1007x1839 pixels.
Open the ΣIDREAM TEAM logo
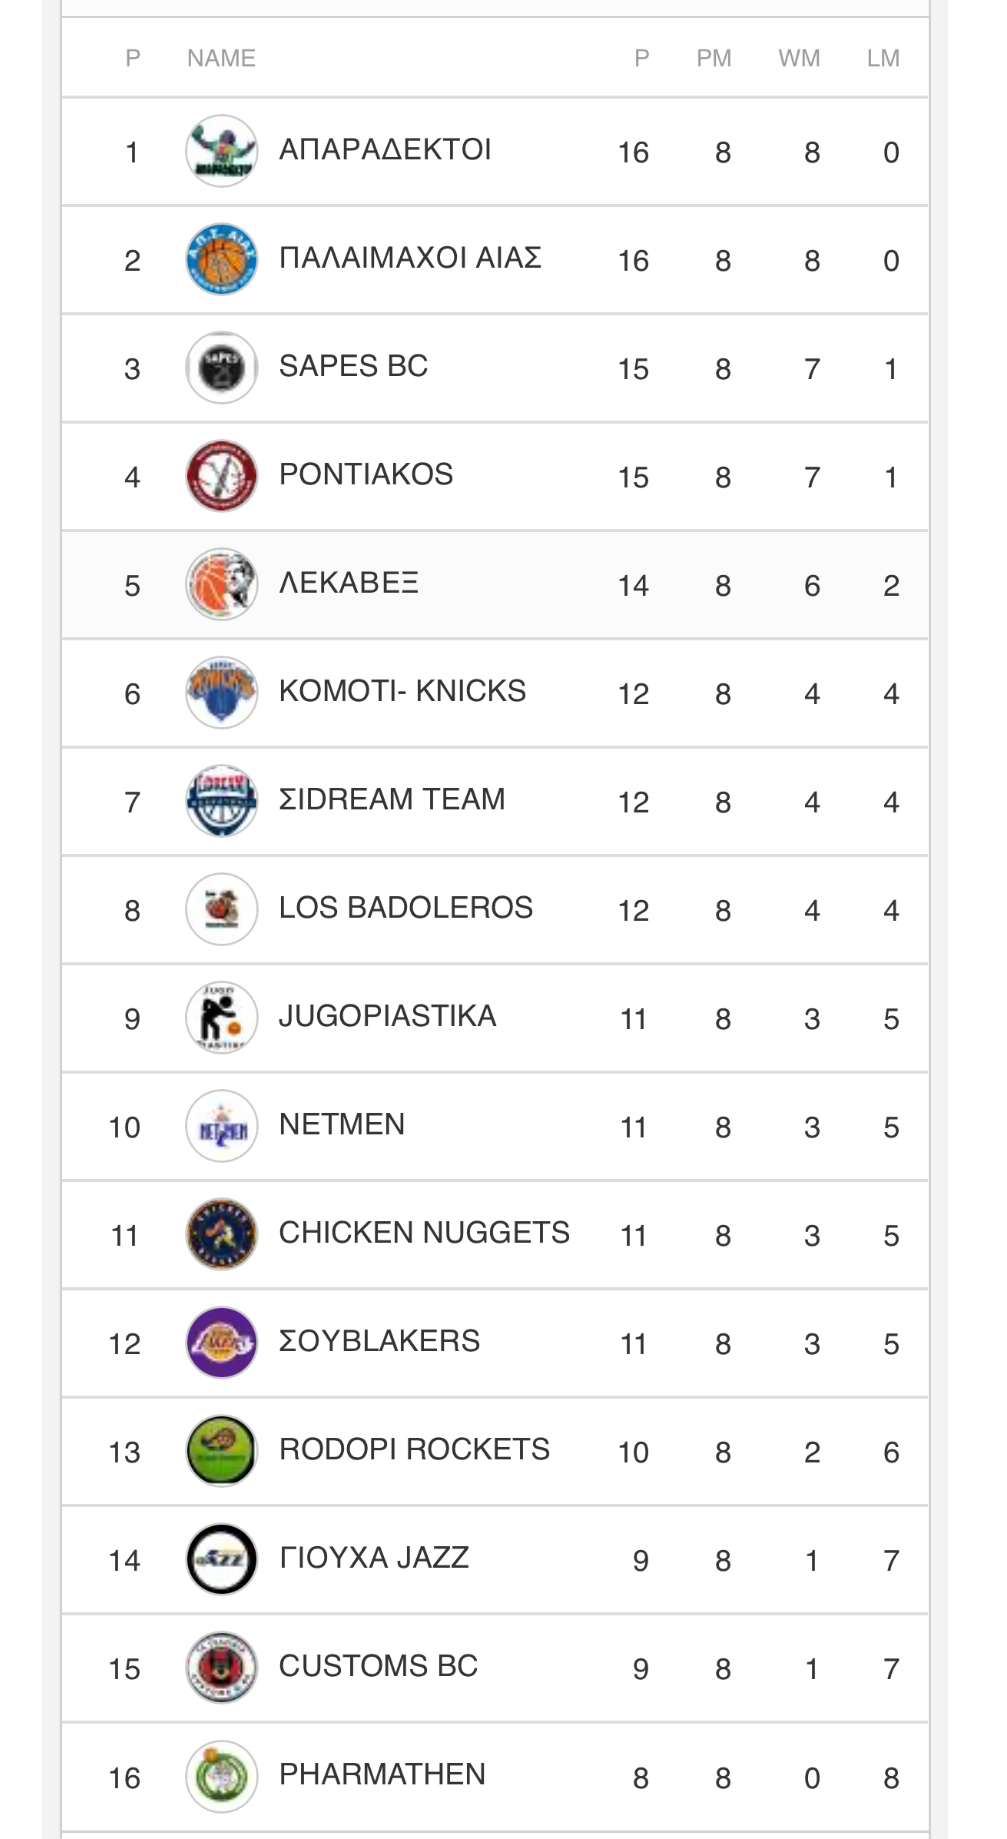[222, 801]
